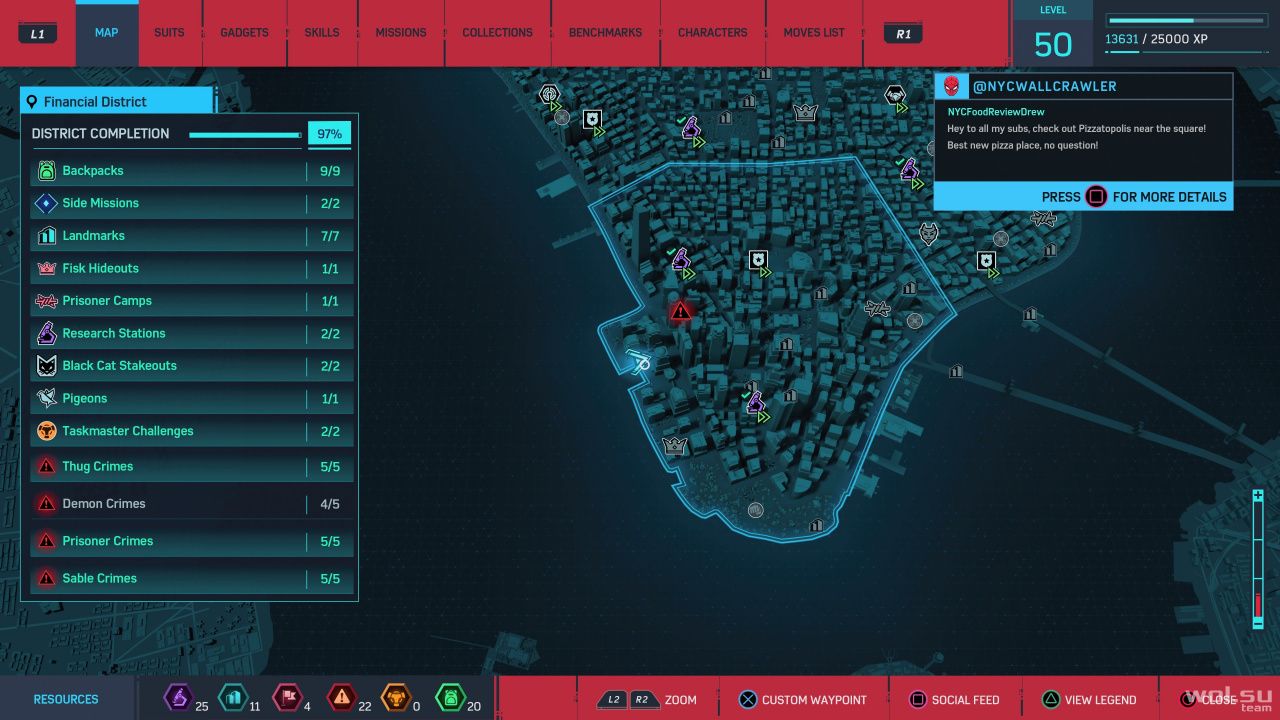Select the Fisk hideout crown inside the Financial District
Screen dimensions: 1280x720
tap(675, 444)
